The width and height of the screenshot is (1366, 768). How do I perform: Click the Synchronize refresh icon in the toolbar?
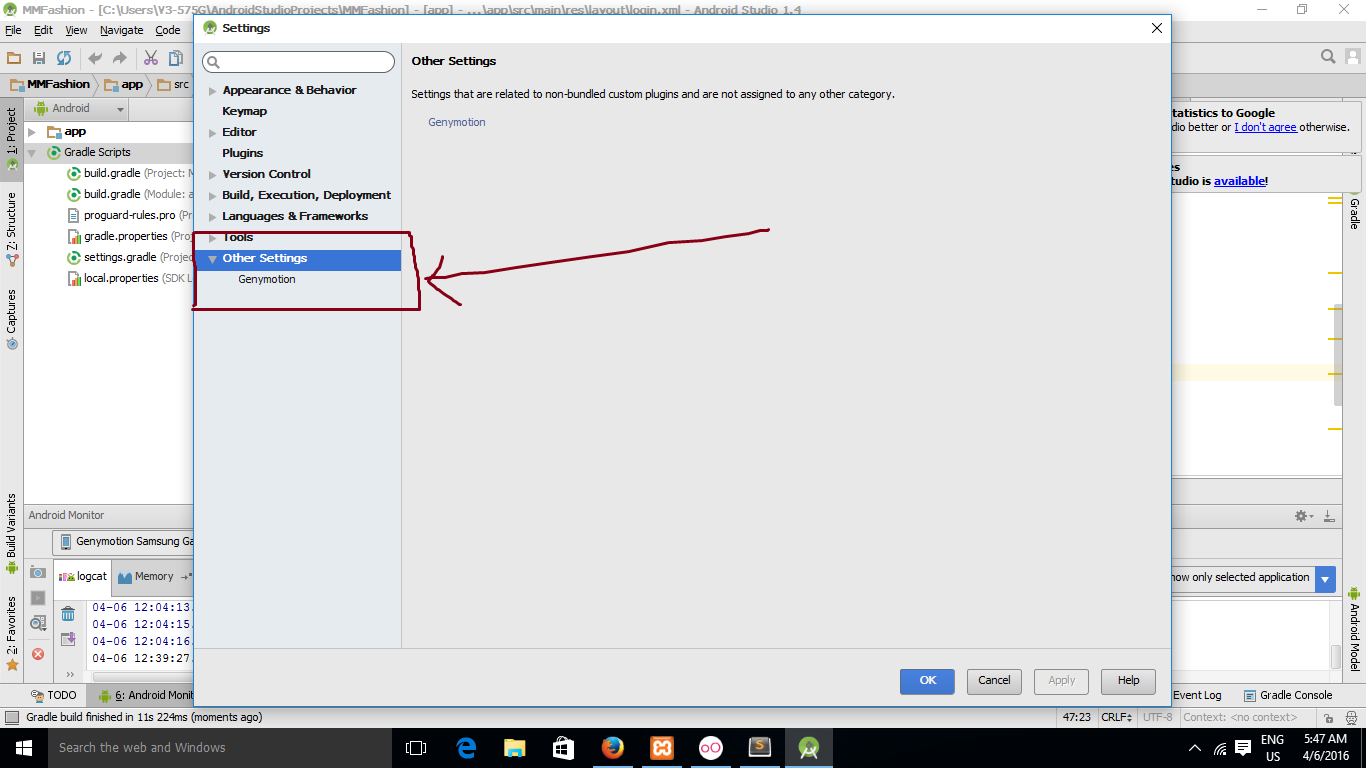64,58
